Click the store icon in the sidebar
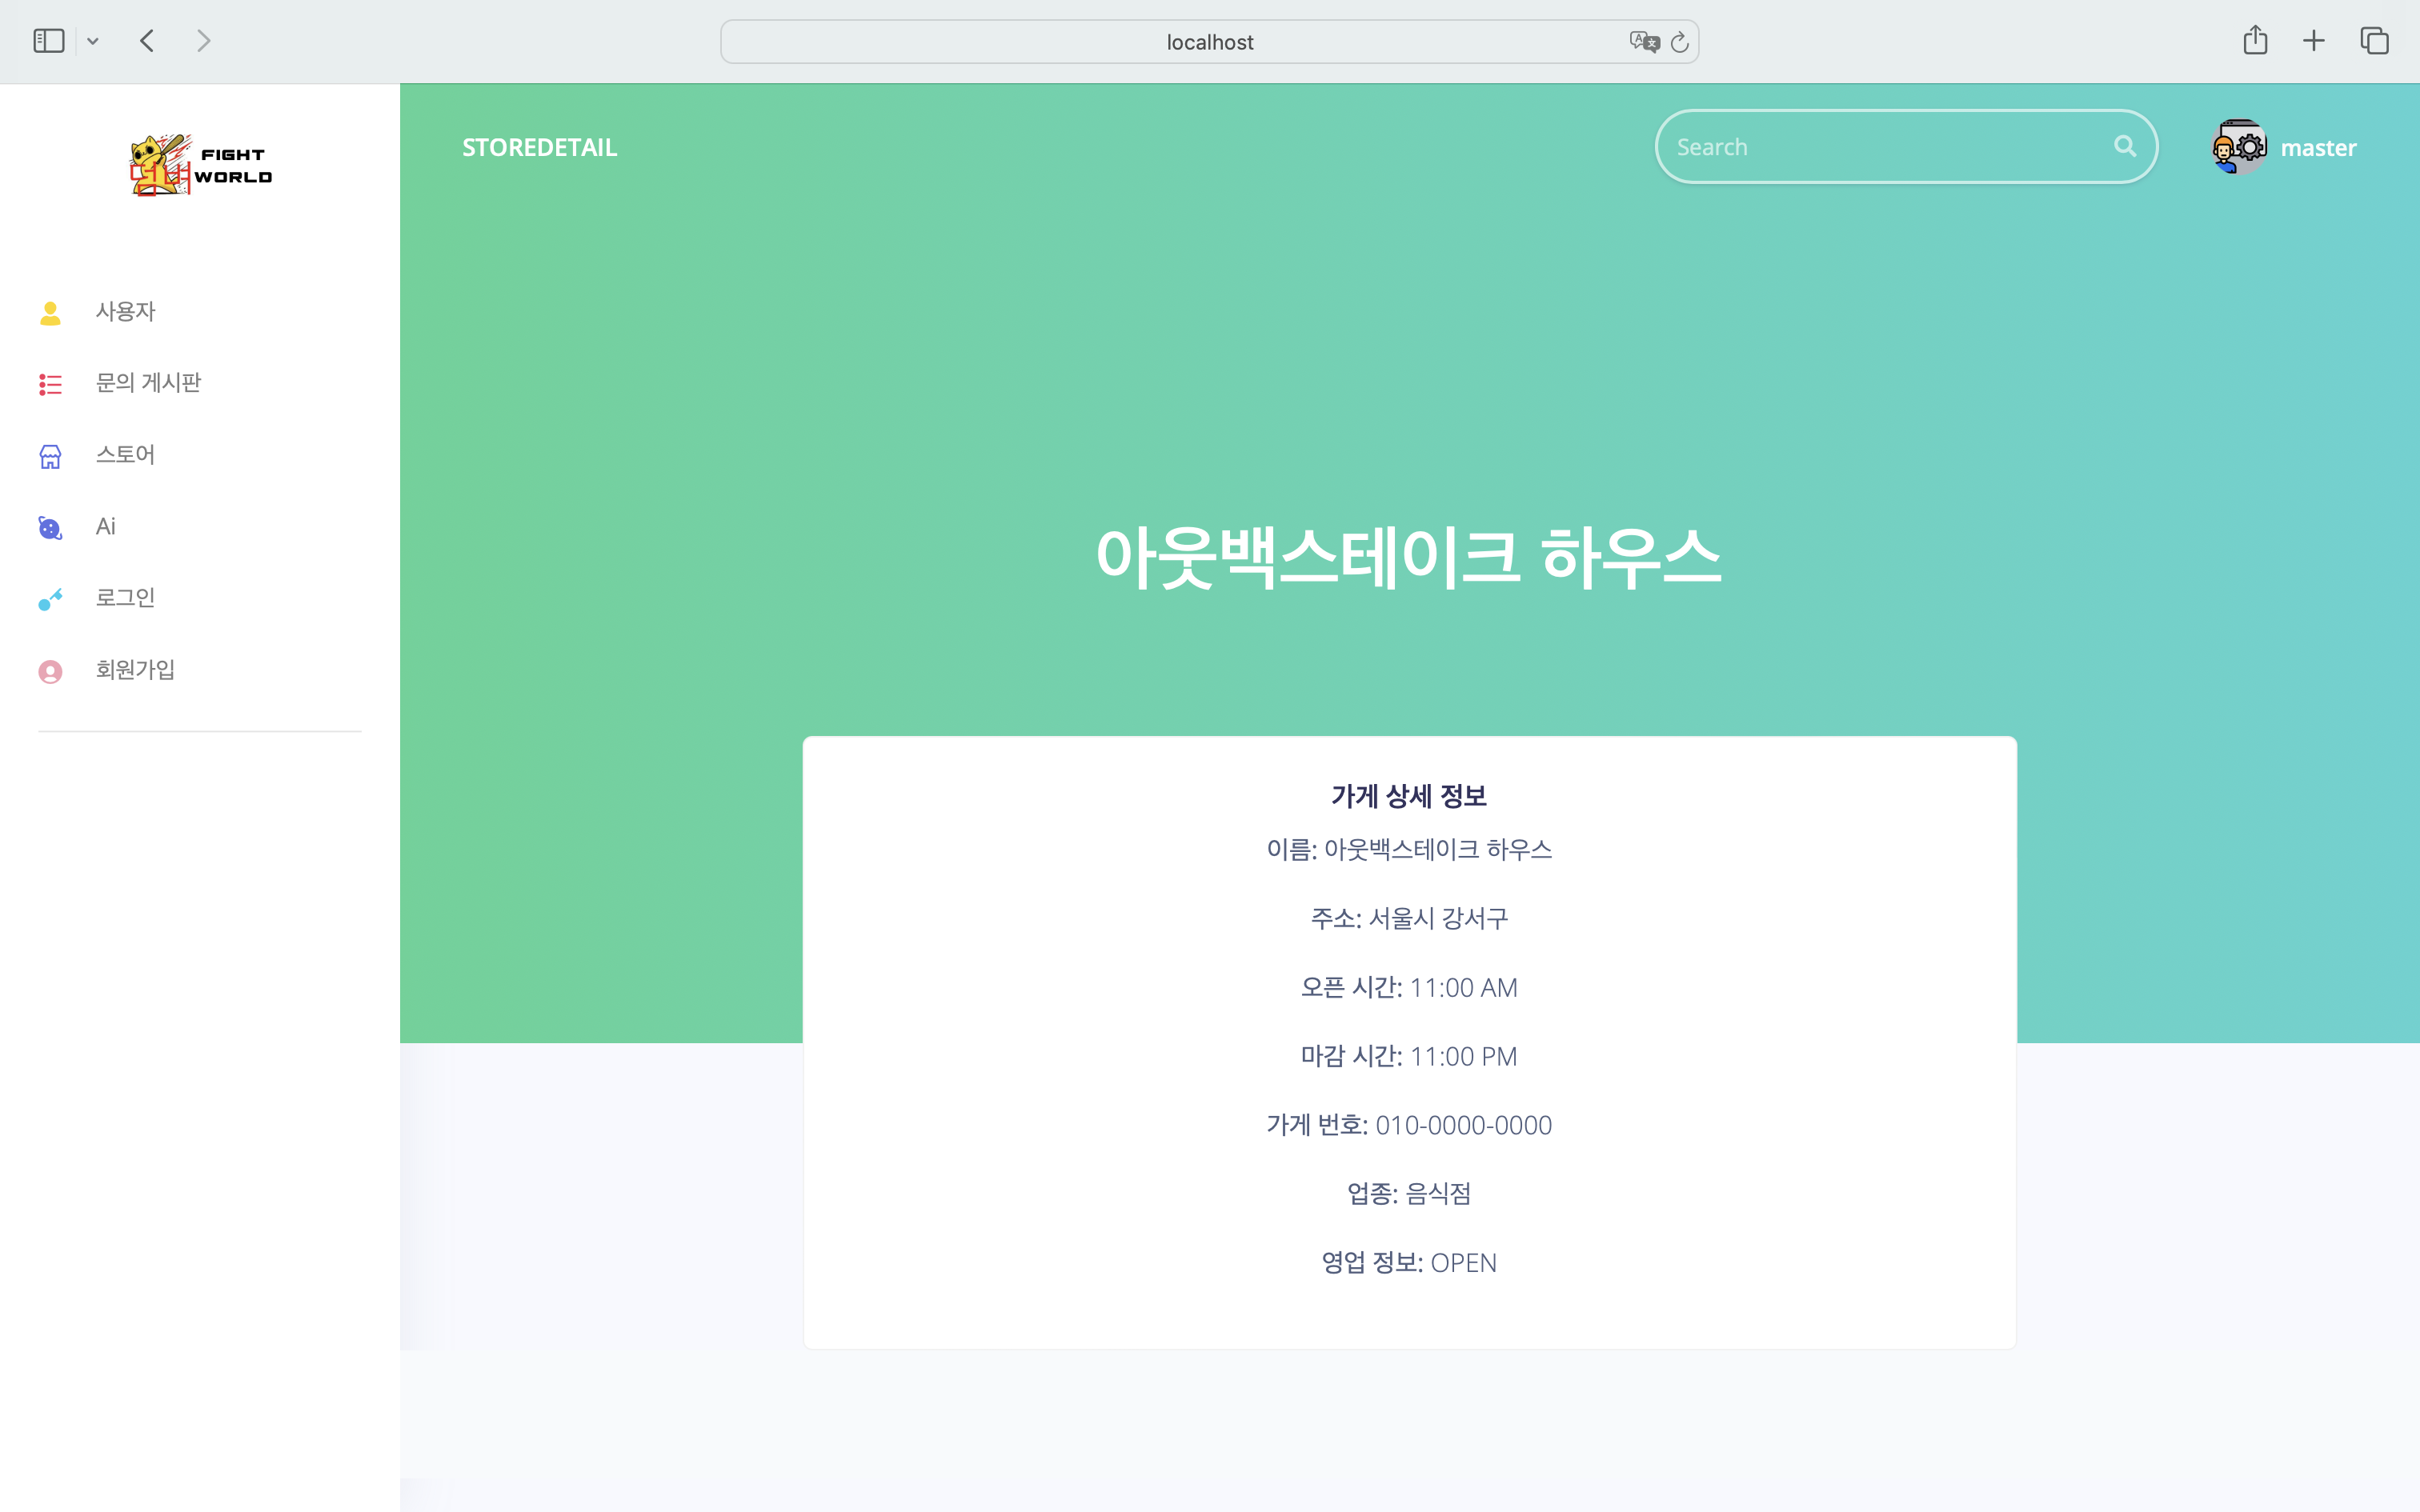Image resolution: width=2420 pixels, height=1512 pixels. pos(50,456)
